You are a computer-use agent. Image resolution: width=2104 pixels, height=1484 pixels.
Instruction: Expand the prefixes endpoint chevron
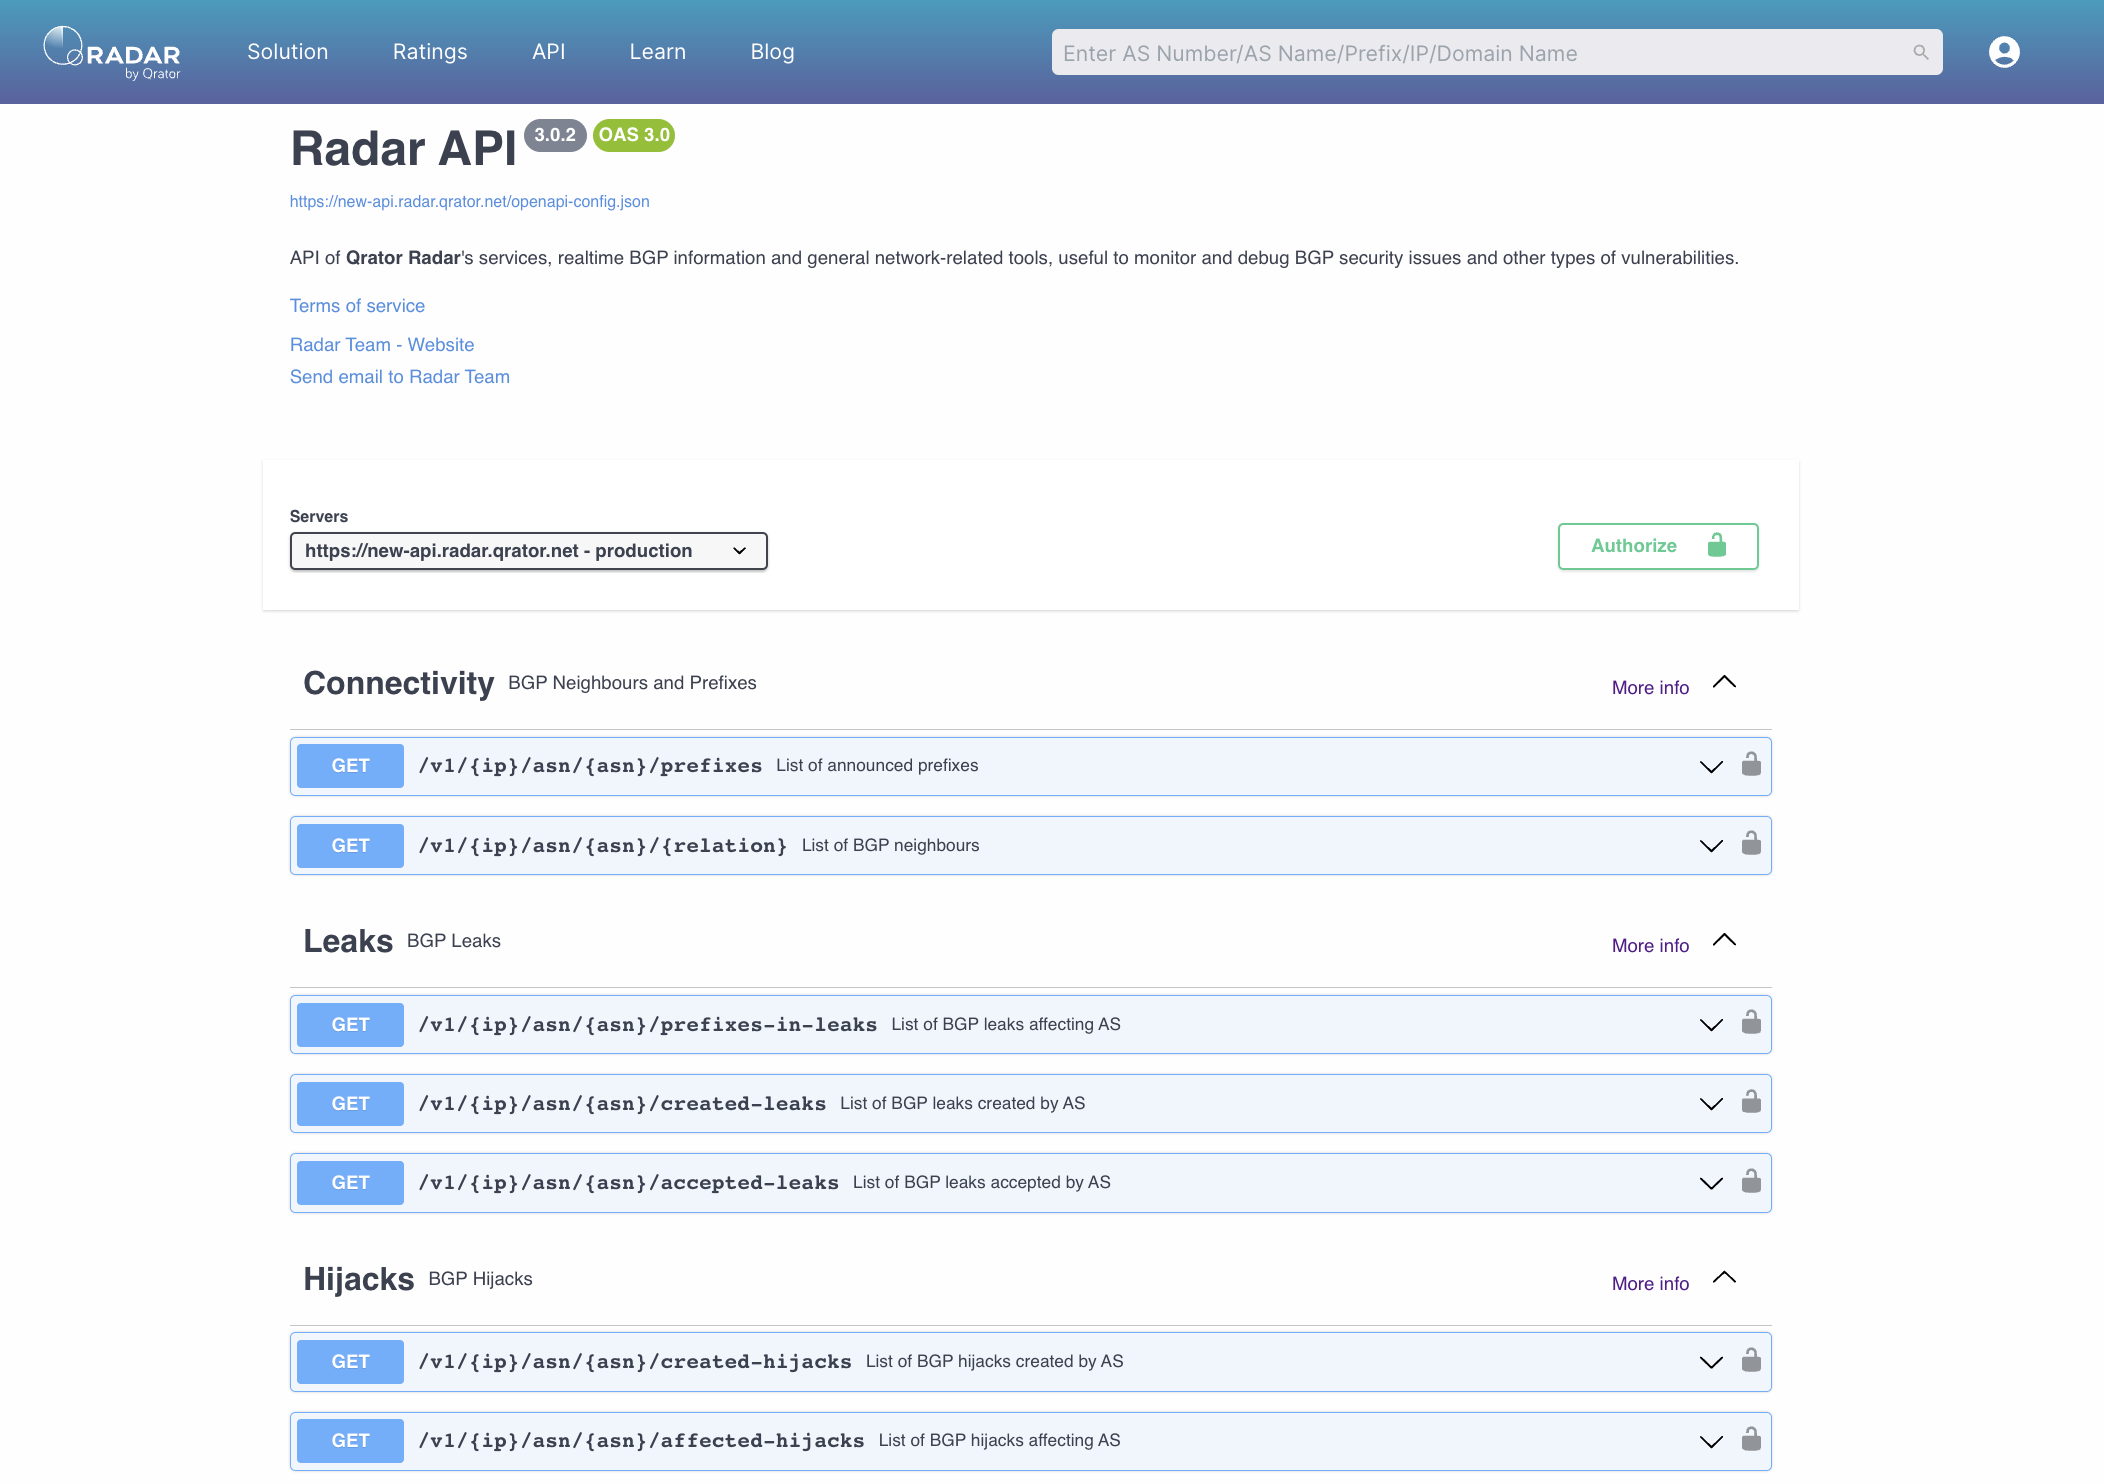[1711, 767]
